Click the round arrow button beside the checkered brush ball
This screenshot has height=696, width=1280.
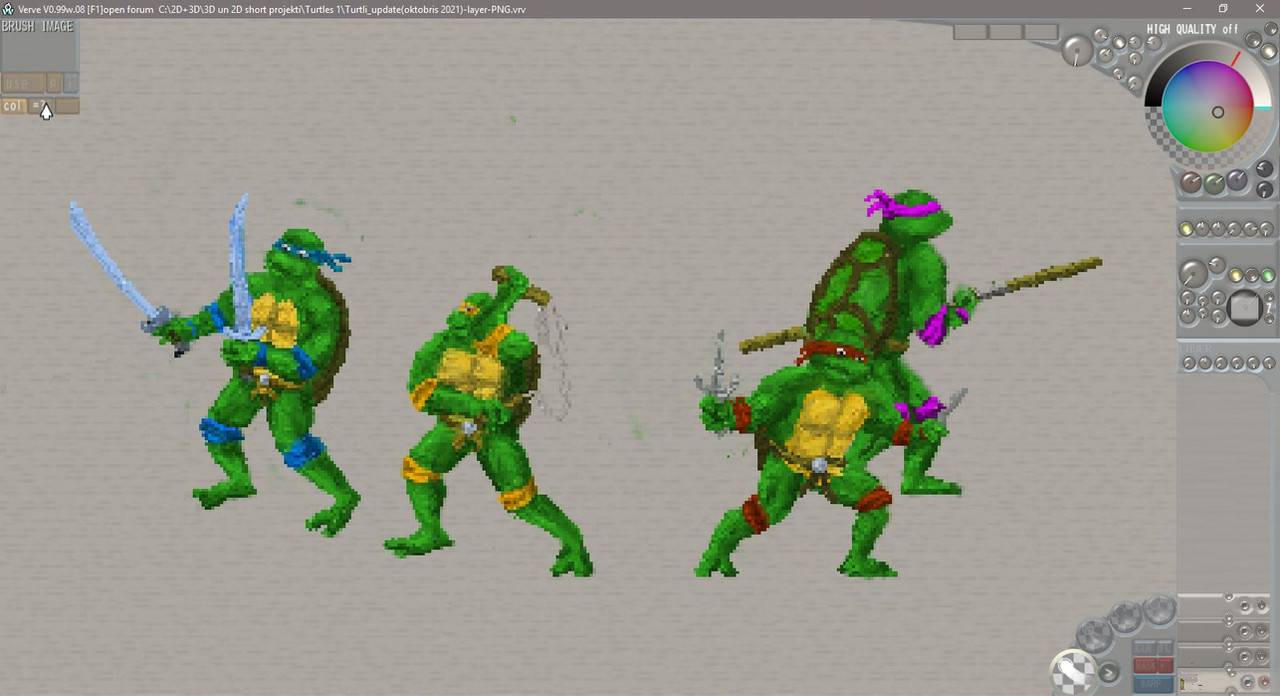coord(1109,672)
